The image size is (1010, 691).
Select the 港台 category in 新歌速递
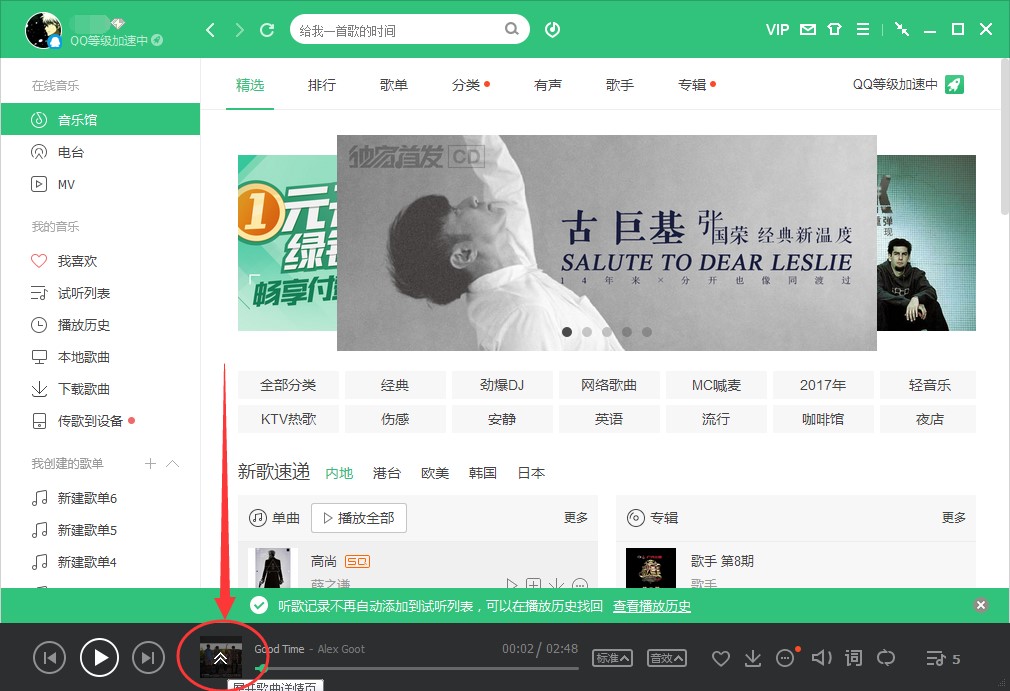point(386,473)
